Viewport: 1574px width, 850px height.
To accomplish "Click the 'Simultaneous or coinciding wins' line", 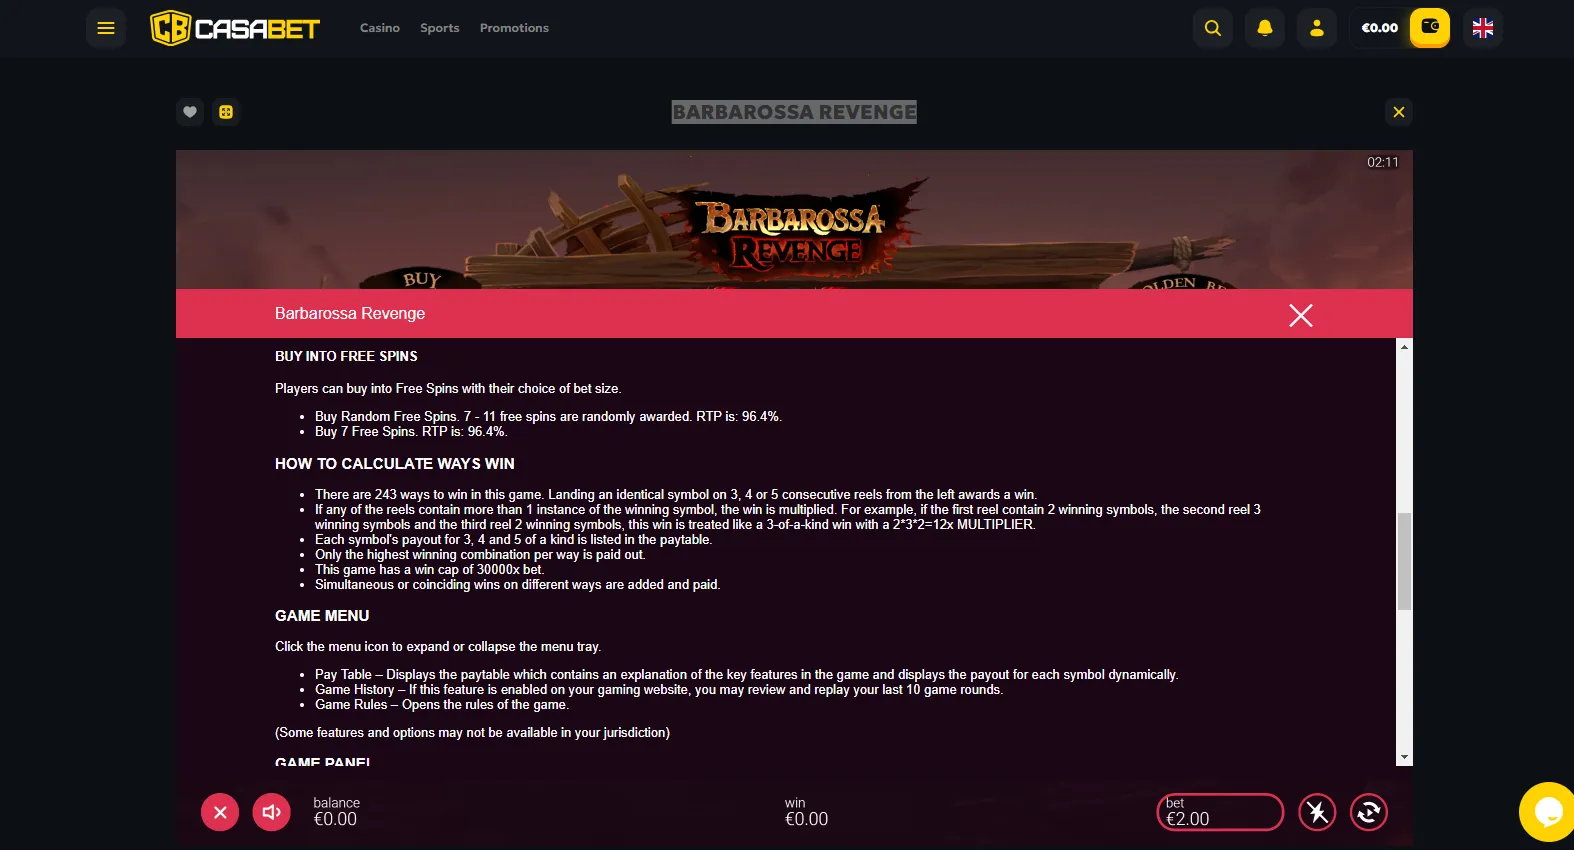I will pyautogui.click(x=517, y=585).
